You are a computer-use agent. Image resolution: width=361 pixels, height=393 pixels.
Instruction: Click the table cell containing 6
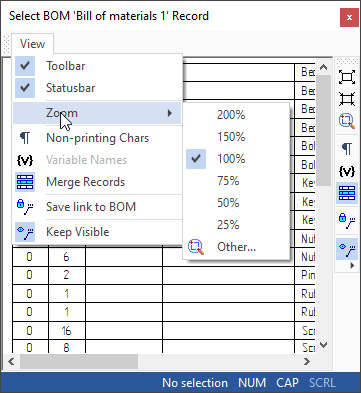(67, 257)
